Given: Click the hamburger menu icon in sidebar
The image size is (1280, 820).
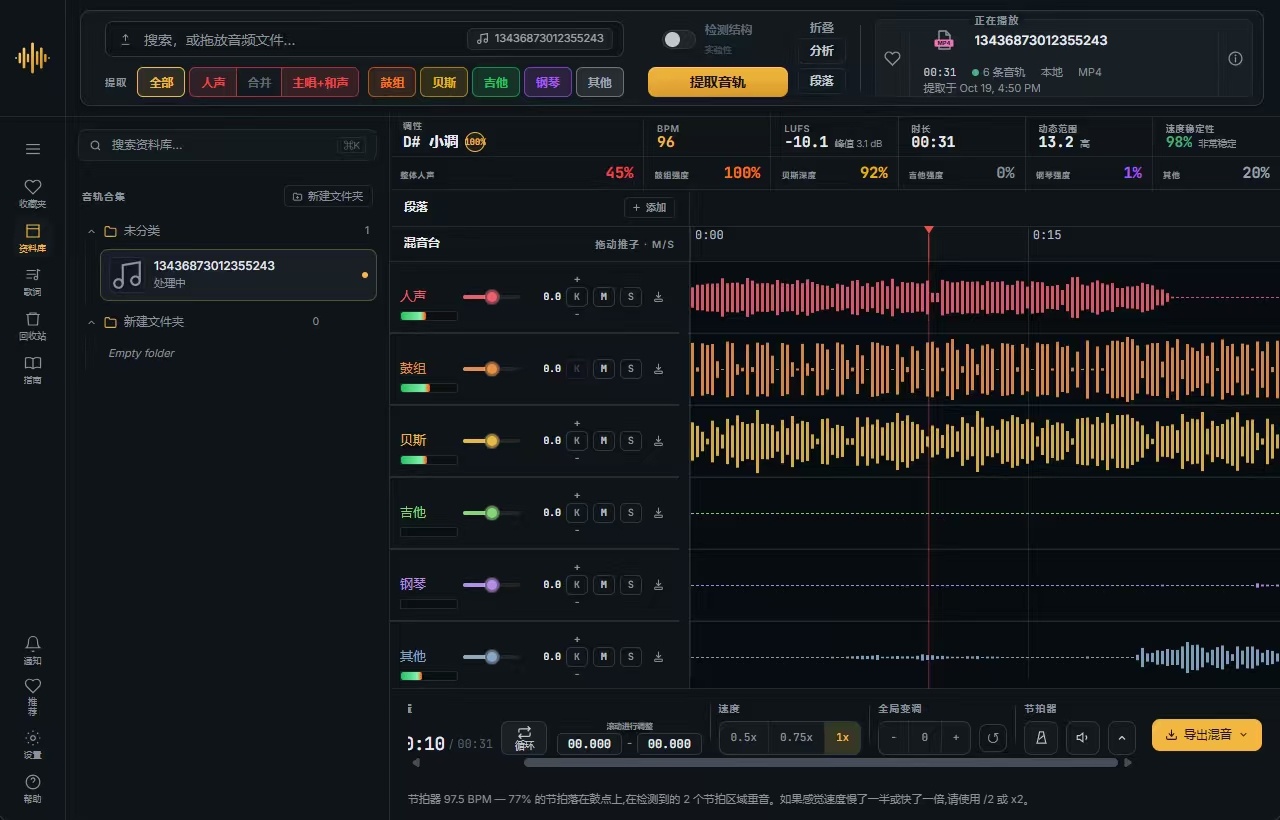Looking at the screenshot, I should coord(33,149).
